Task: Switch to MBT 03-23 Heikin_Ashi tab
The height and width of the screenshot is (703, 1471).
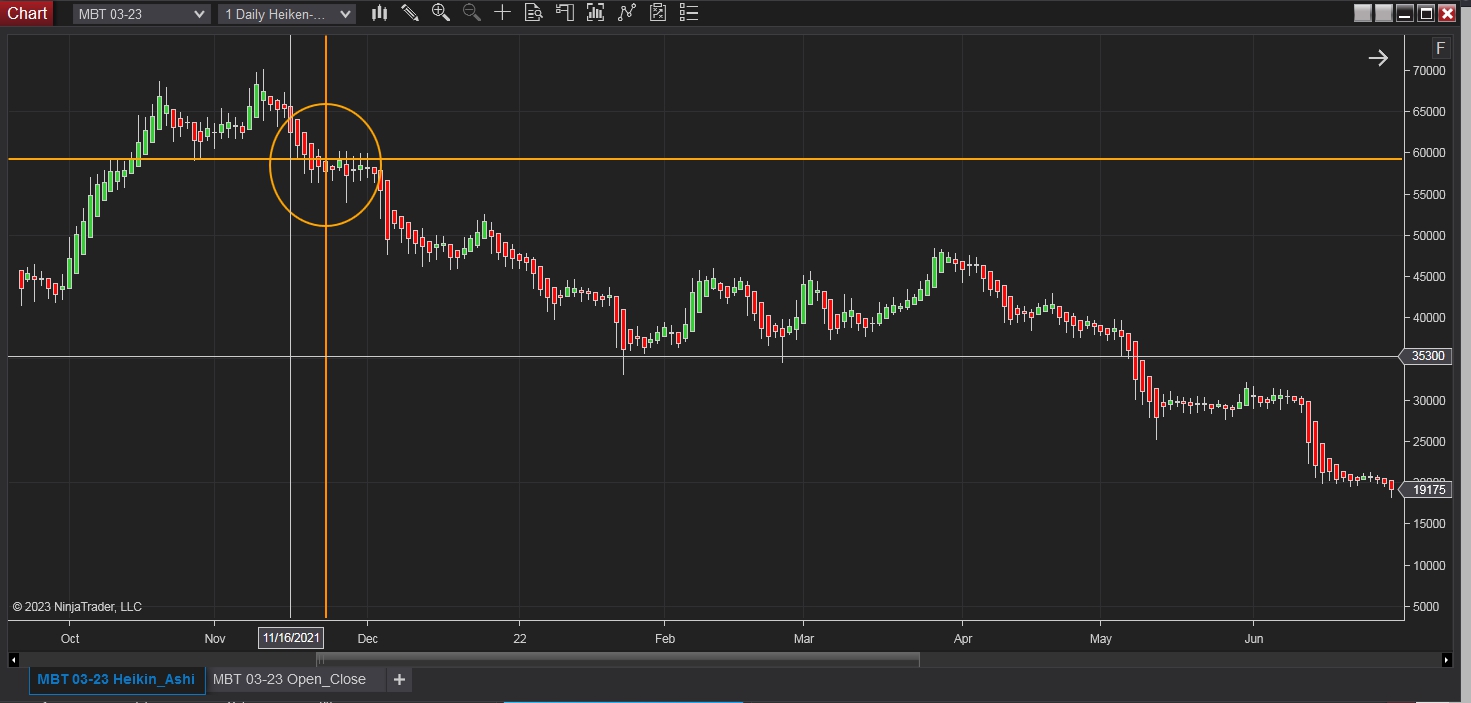Action: (x=116, y=679)
